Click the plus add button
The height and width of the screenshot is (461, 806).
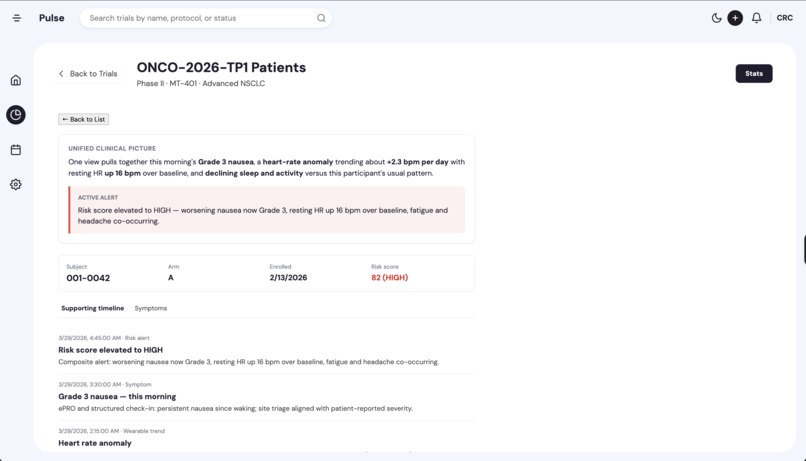click(735, 18)
